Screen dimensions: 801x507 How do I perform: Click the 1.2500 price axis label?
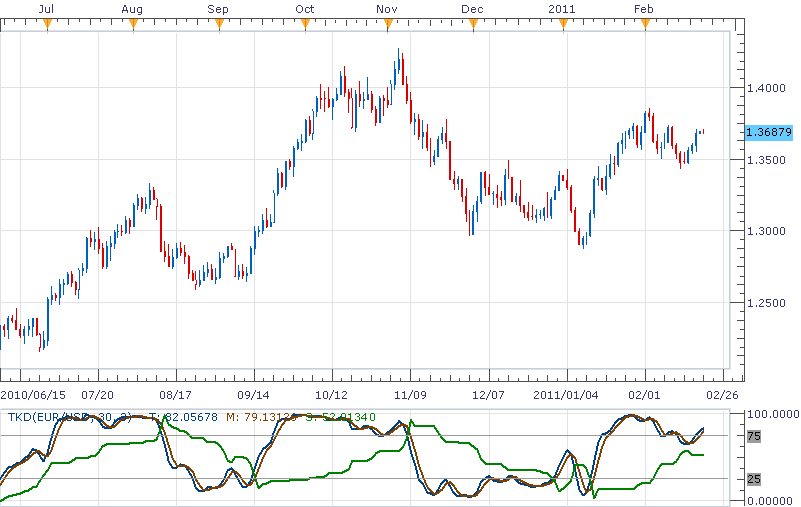tap(766, 304)
